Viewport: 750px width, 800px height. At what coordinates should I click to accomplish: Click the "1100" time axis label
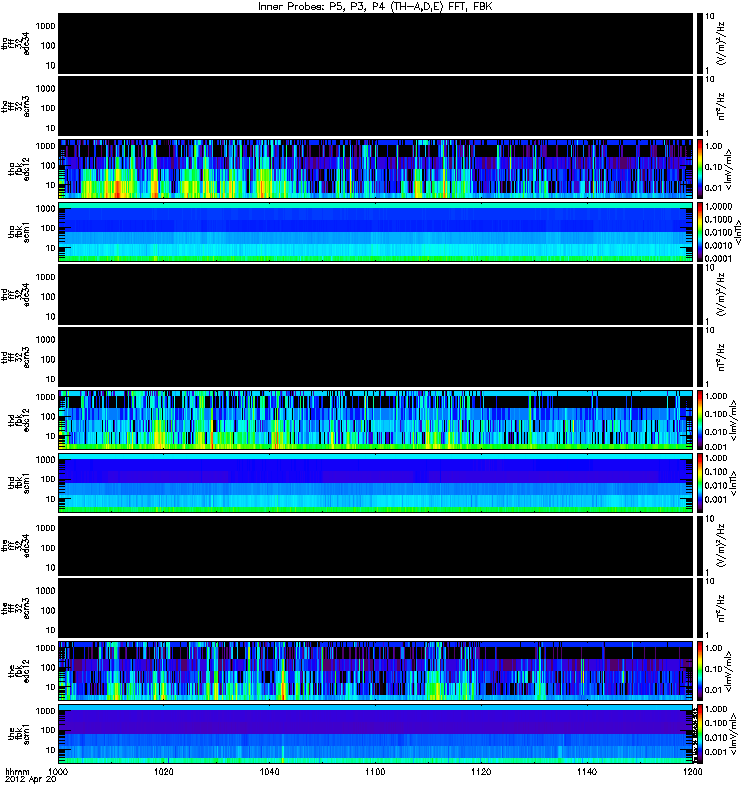coord(375,772)
